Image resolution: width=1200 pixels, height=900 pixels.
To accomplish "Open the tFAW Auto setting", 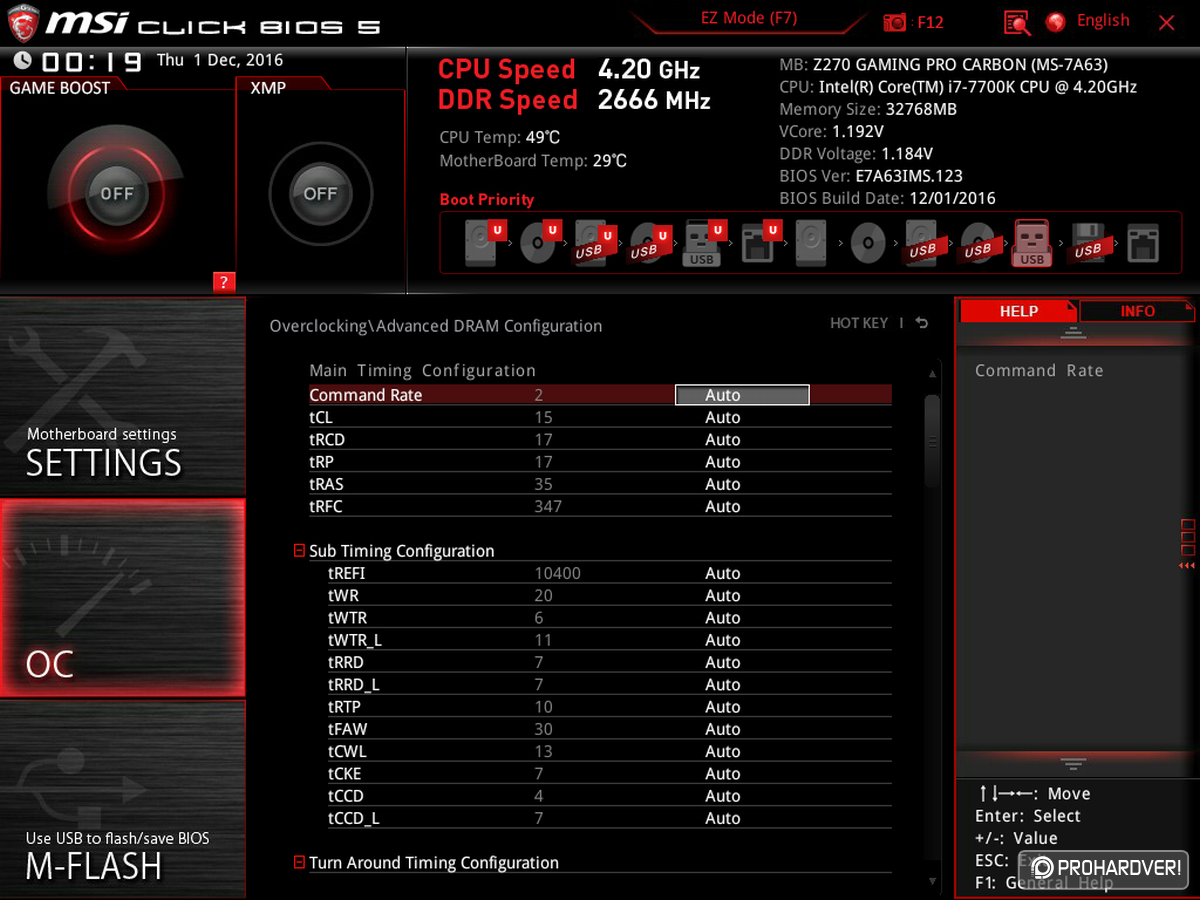I will (x=723, y=729).
